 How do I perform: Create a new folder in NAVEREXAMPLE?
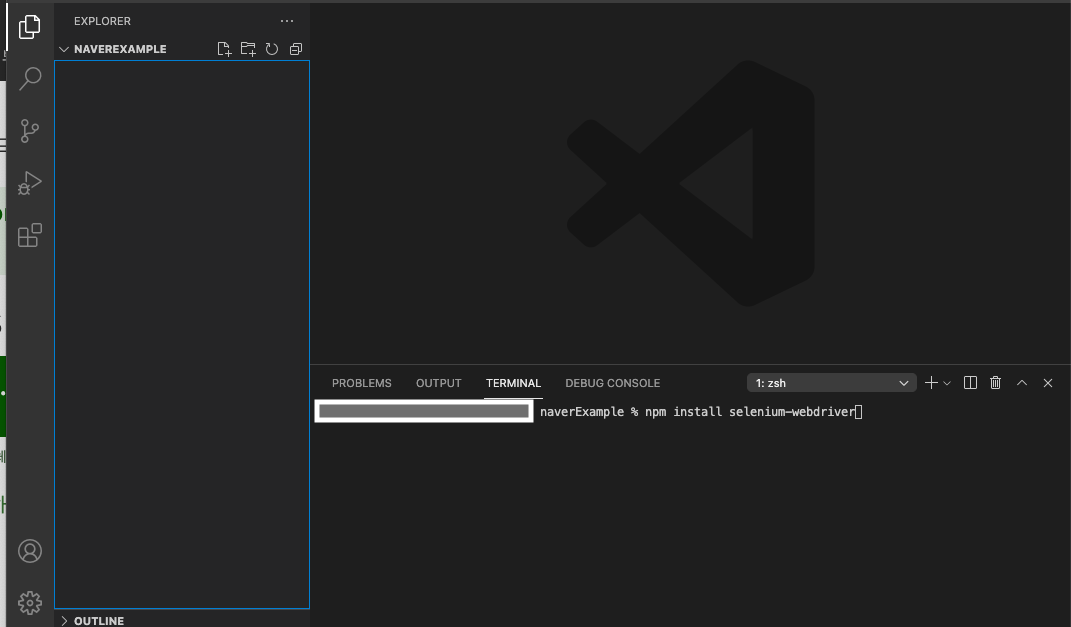(x=248, y=49)
